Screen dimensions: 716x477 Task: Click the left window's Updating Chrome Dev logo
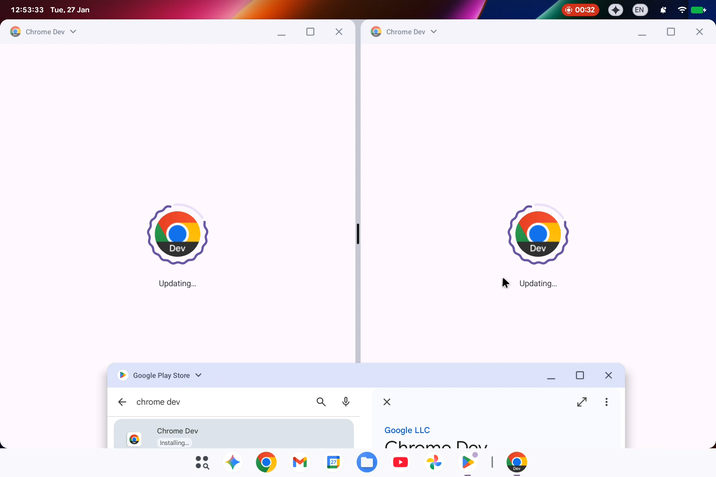point(178,234)
